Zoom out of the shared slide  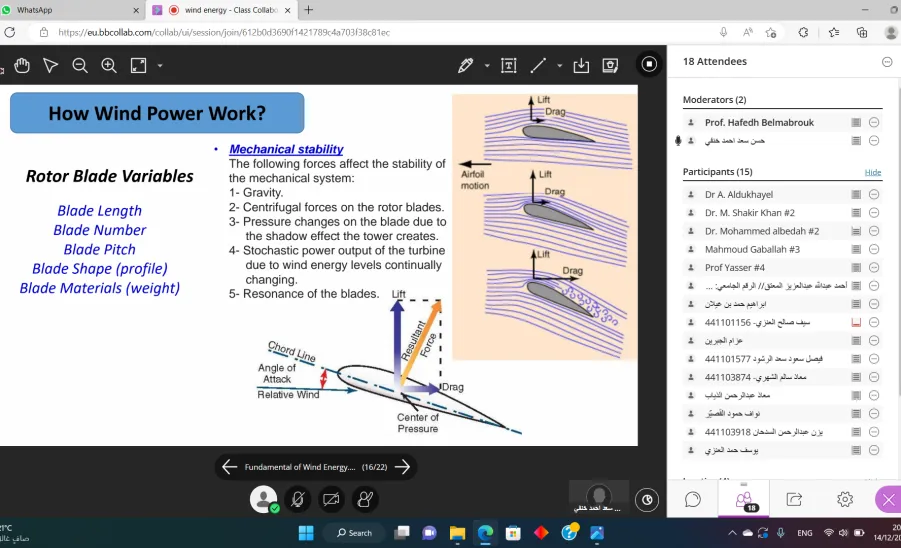tap(80, 65)
